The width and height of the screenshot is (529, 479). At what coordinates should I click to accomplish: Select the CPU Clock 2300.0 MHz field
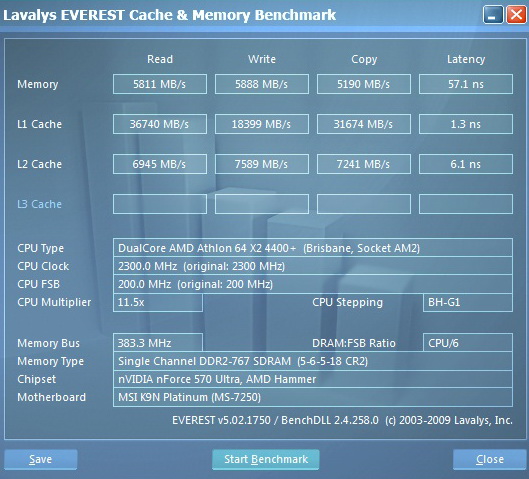(313, 266)
